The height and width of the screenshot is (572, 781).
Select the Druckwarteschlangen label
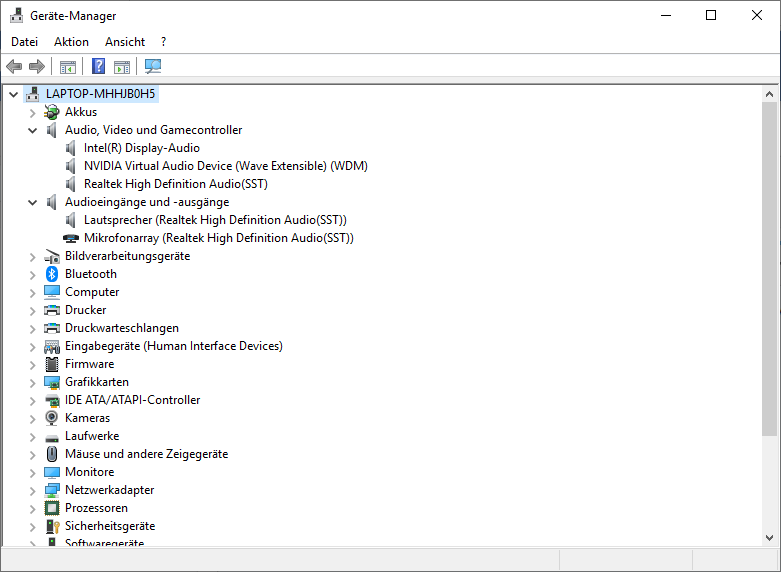[x=122, y=328]
